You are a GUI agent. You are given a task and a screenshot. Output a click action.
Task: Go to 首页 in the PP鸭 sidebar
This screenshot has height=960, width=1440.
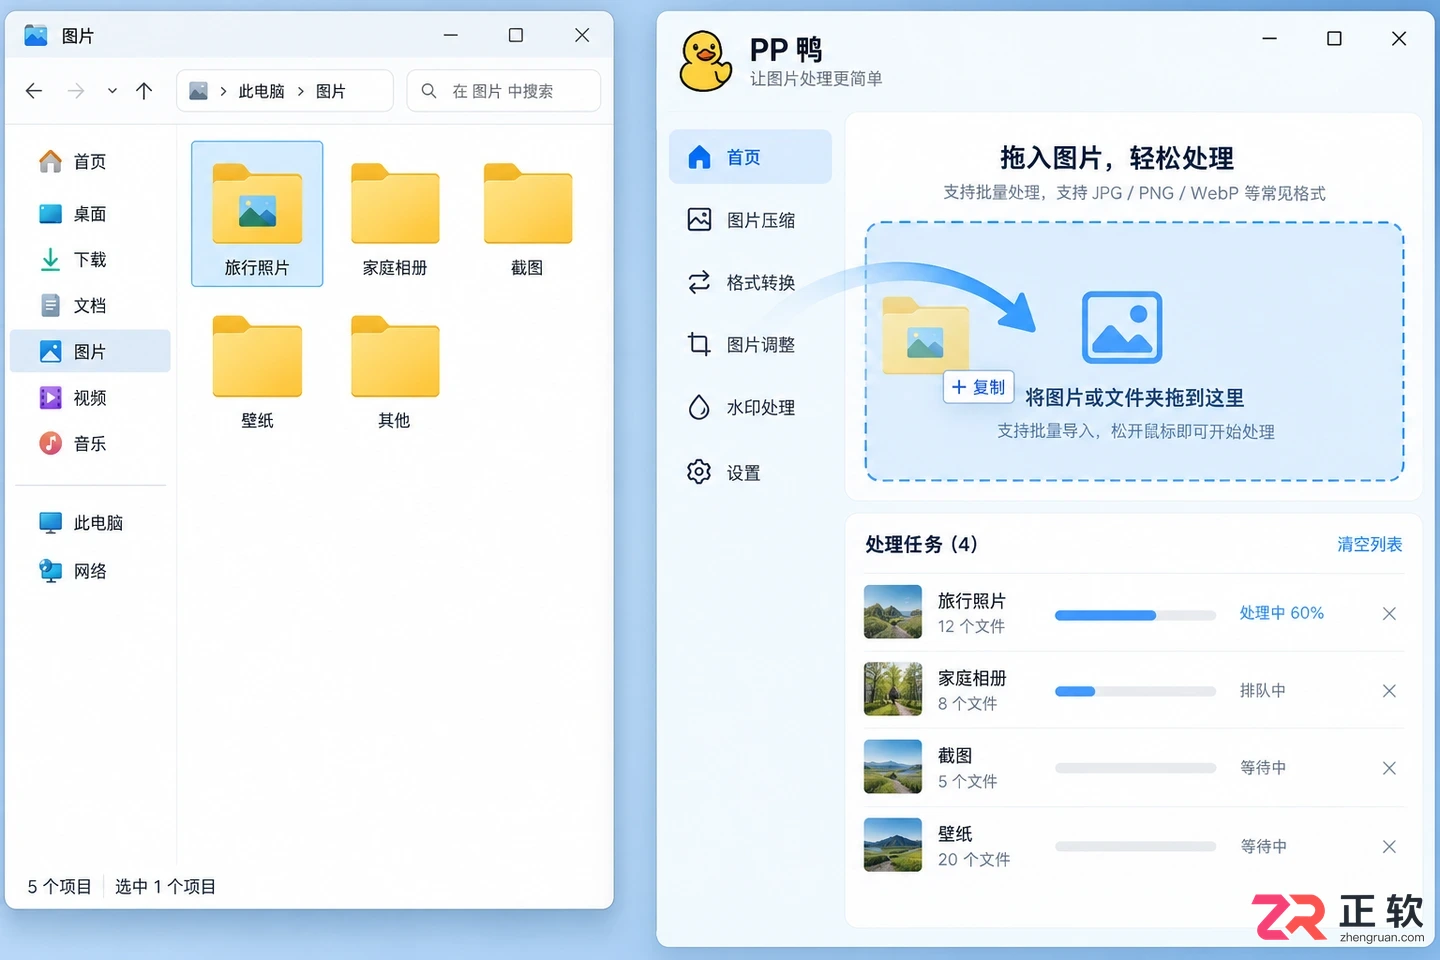(x=749, y=157)
